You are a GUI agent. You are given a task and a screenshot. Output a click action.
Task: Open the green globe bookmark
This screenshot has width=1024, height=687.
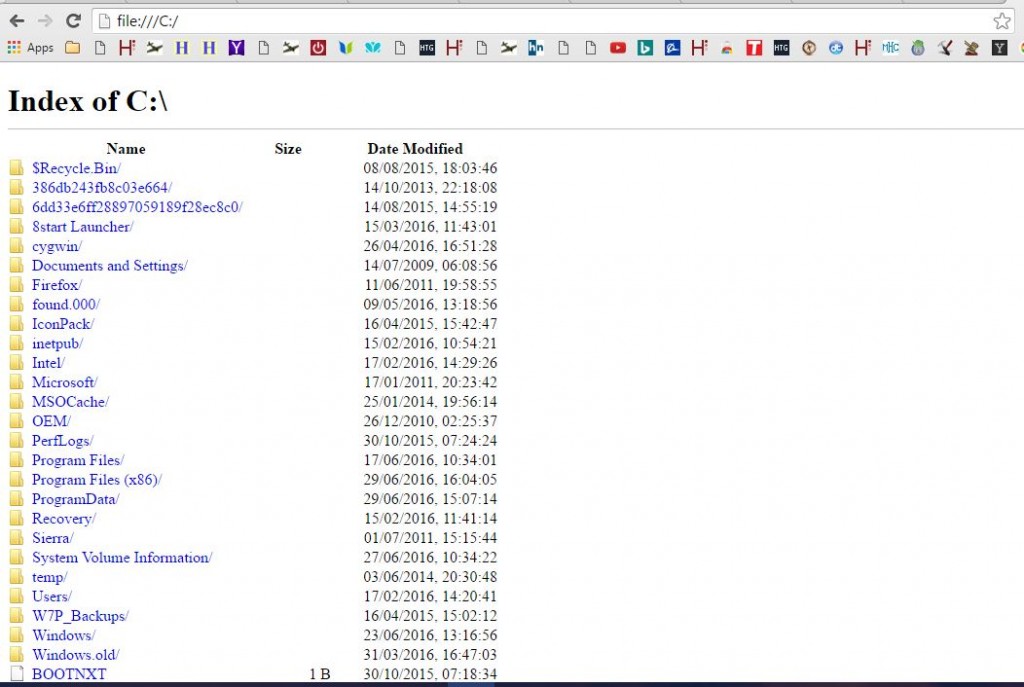[918, 48]
